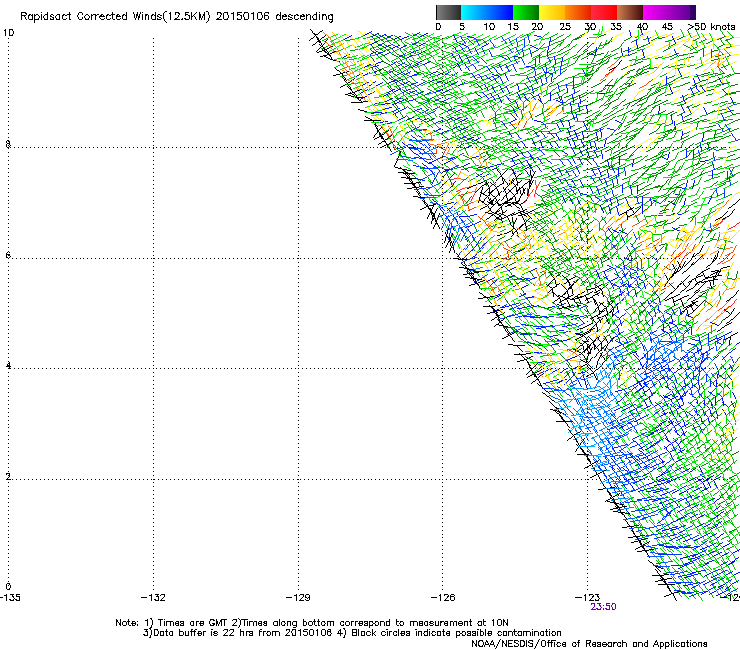Click the 'Note: 1) Times are GMT' footnote line
This screenshot has width=740, height=650.
coord(312,623)
